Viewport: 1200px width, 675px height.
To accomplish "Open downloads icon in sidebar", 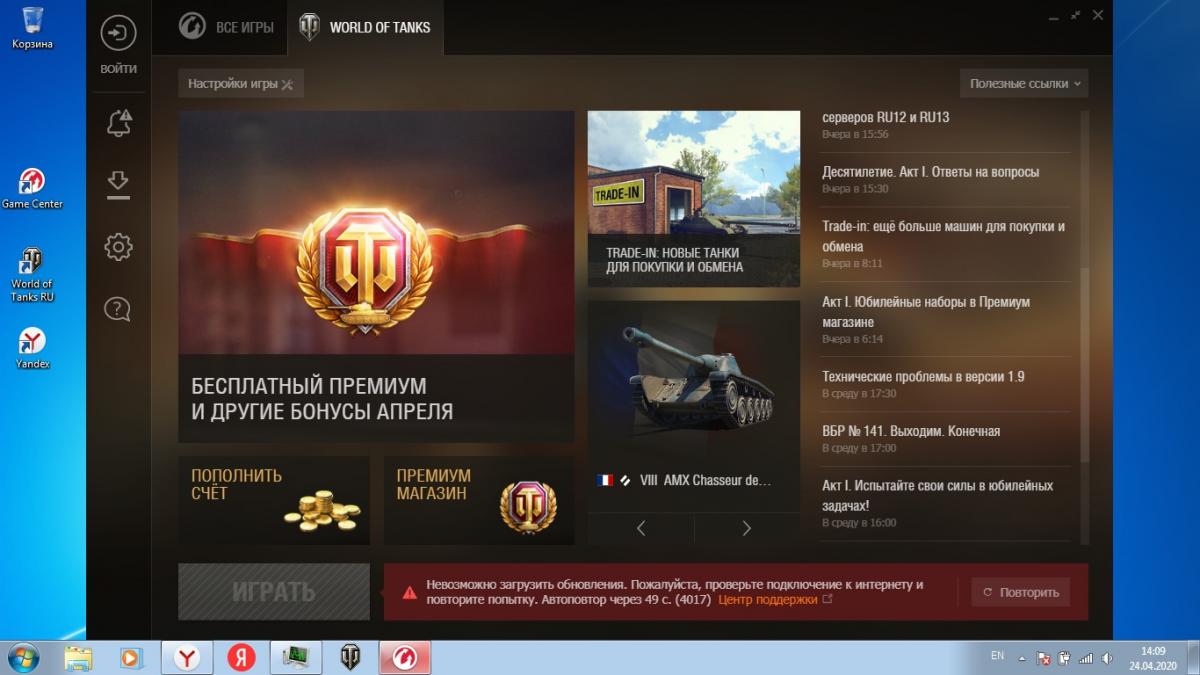I will [118, 185].
